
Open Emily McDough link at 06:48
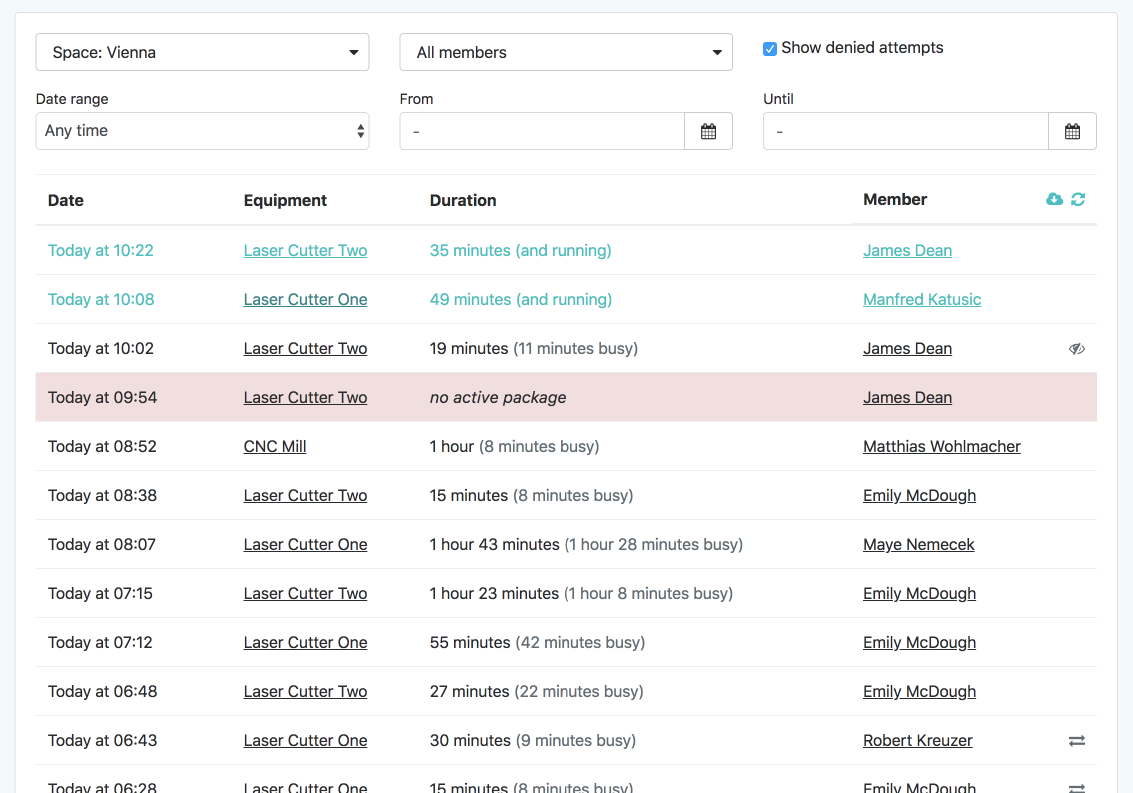pos(919,692)
